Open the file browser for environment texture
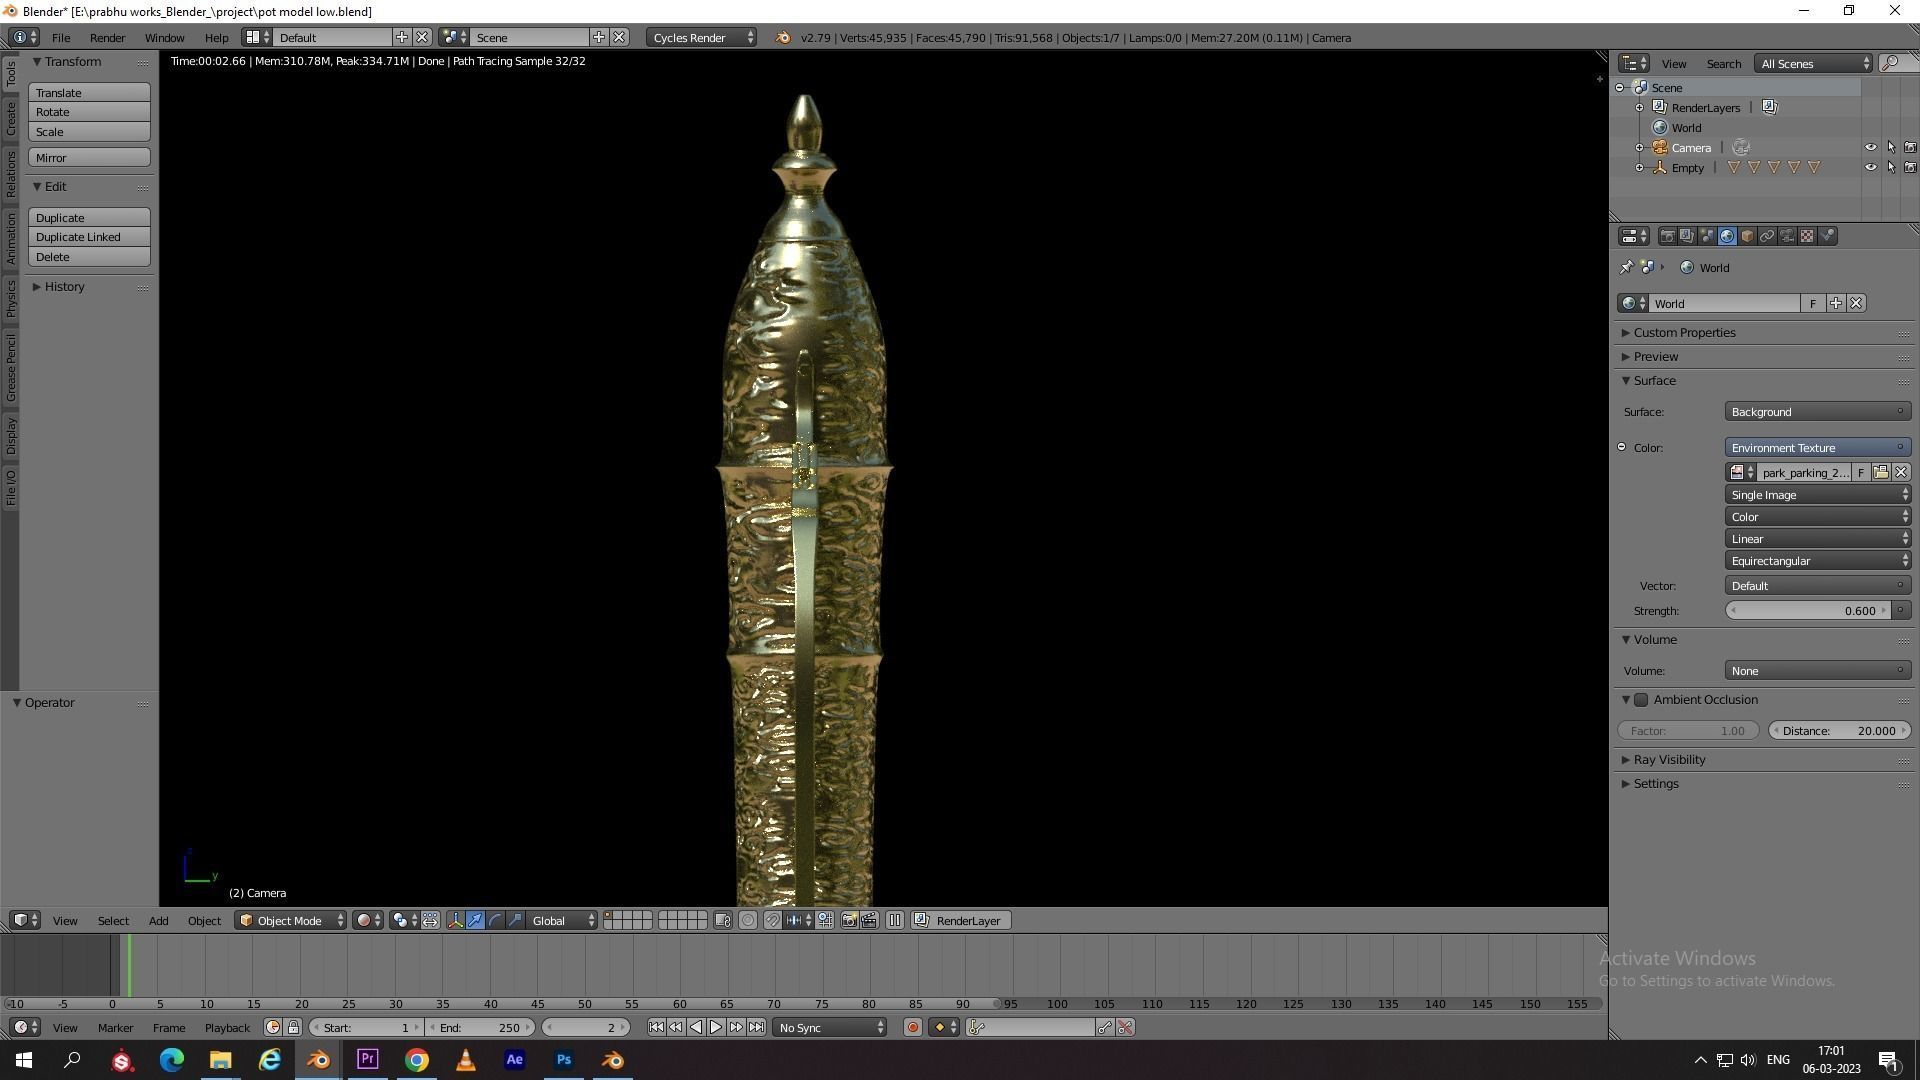Viewport: 1920px width, 1080px height. tap(1881, 473)
